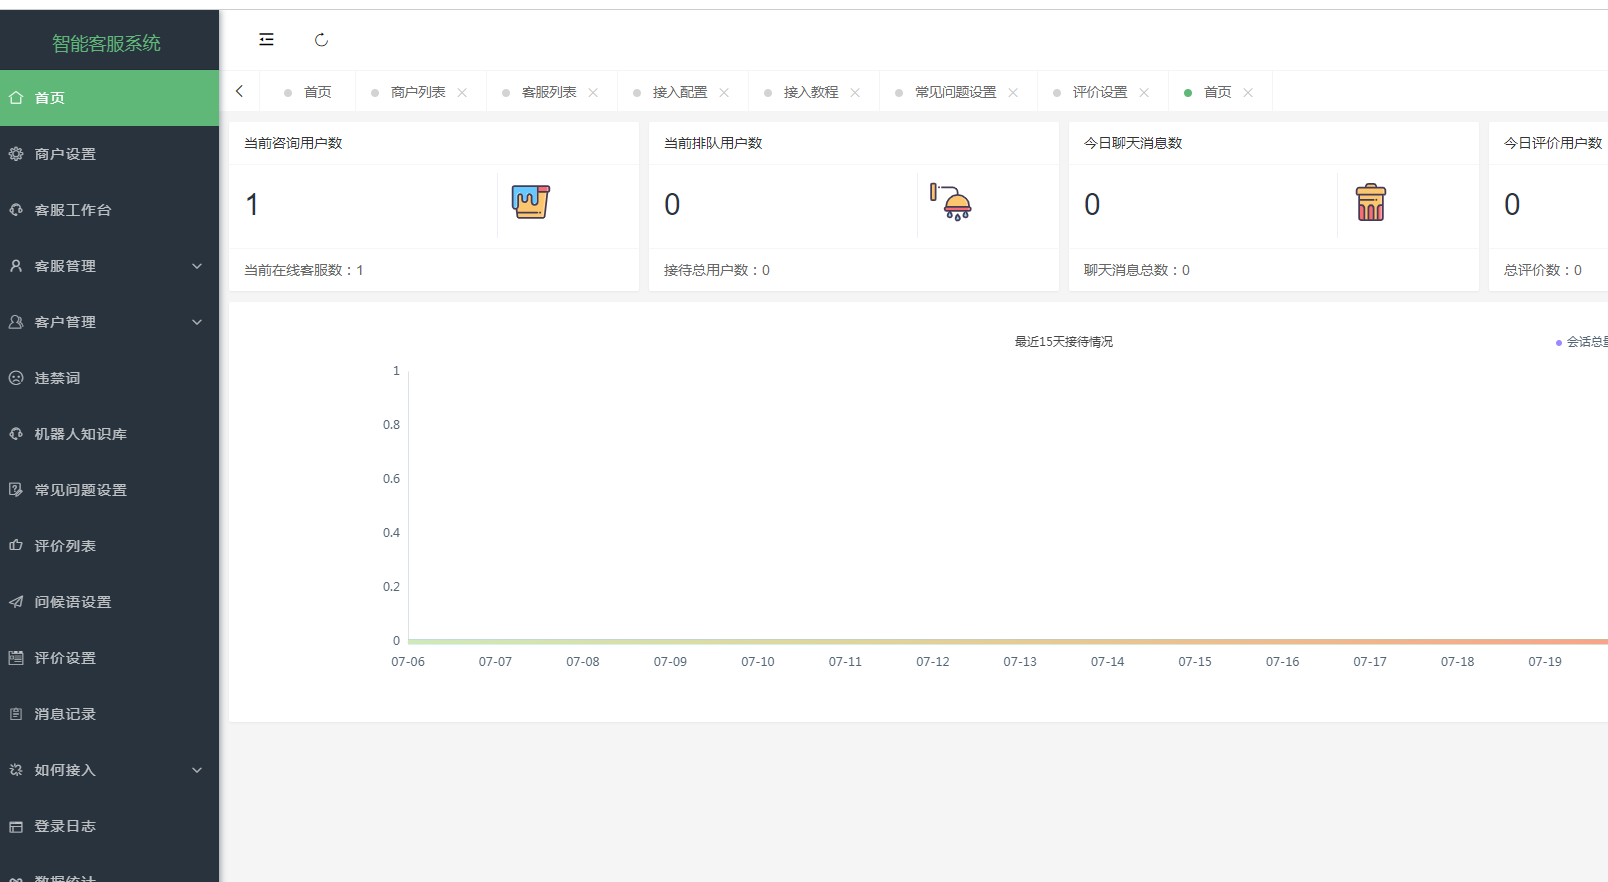
Task: Click the refresh page icon
Action: (321, 40)
